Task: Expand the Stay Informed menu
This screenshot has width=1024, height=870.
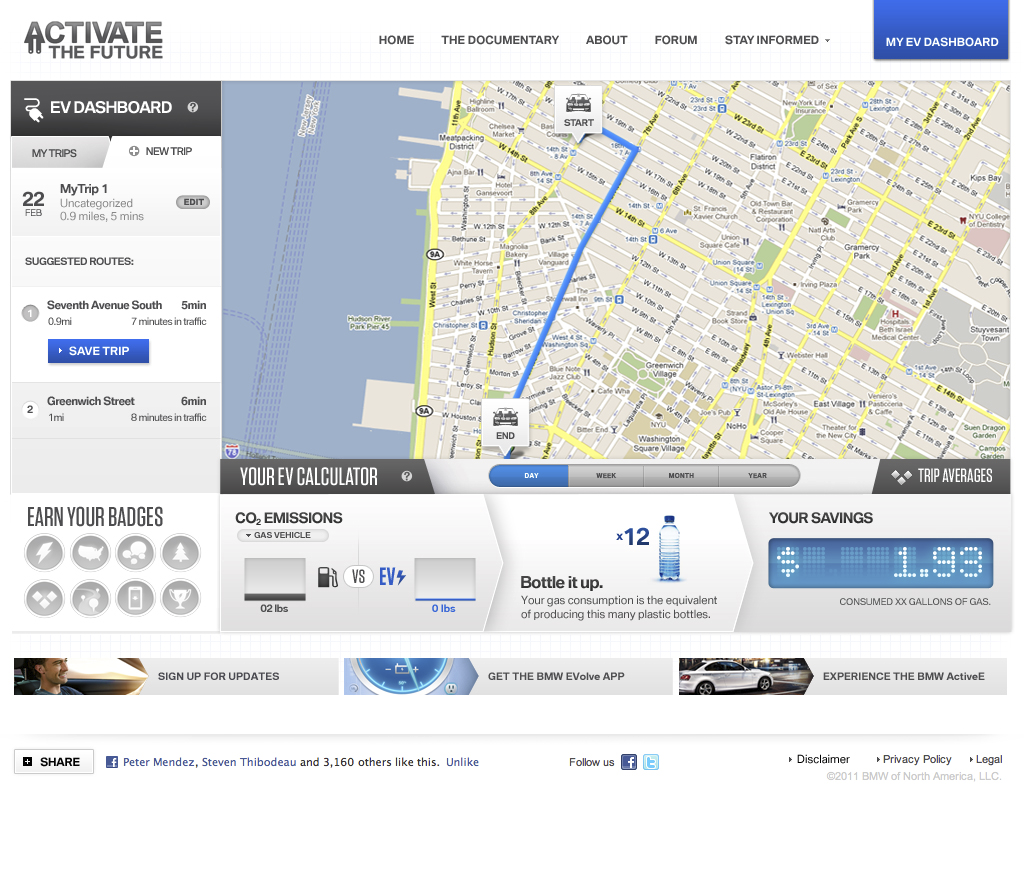Action: [x=777, y=40]
